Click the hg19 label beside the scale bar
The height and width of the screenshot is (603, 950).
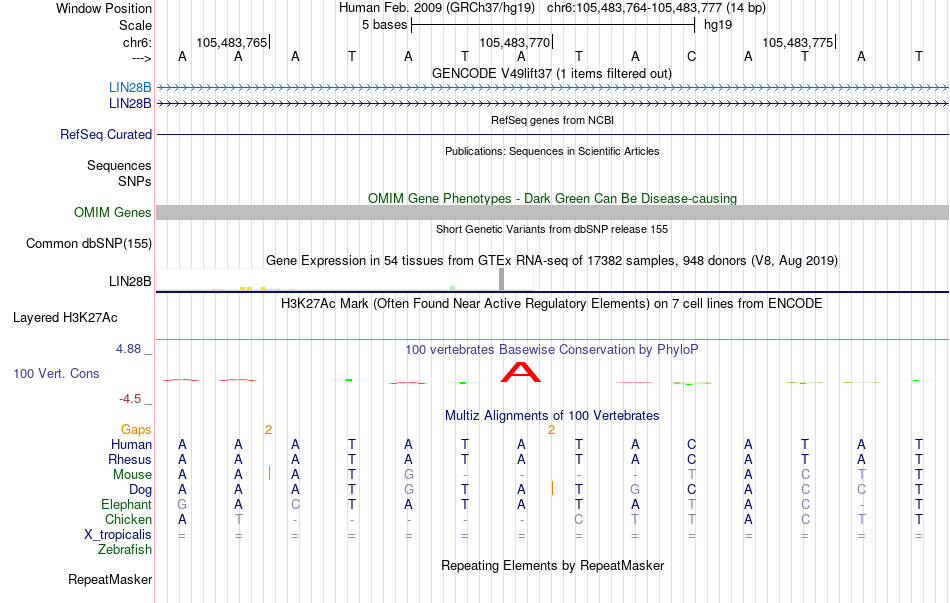718,25
